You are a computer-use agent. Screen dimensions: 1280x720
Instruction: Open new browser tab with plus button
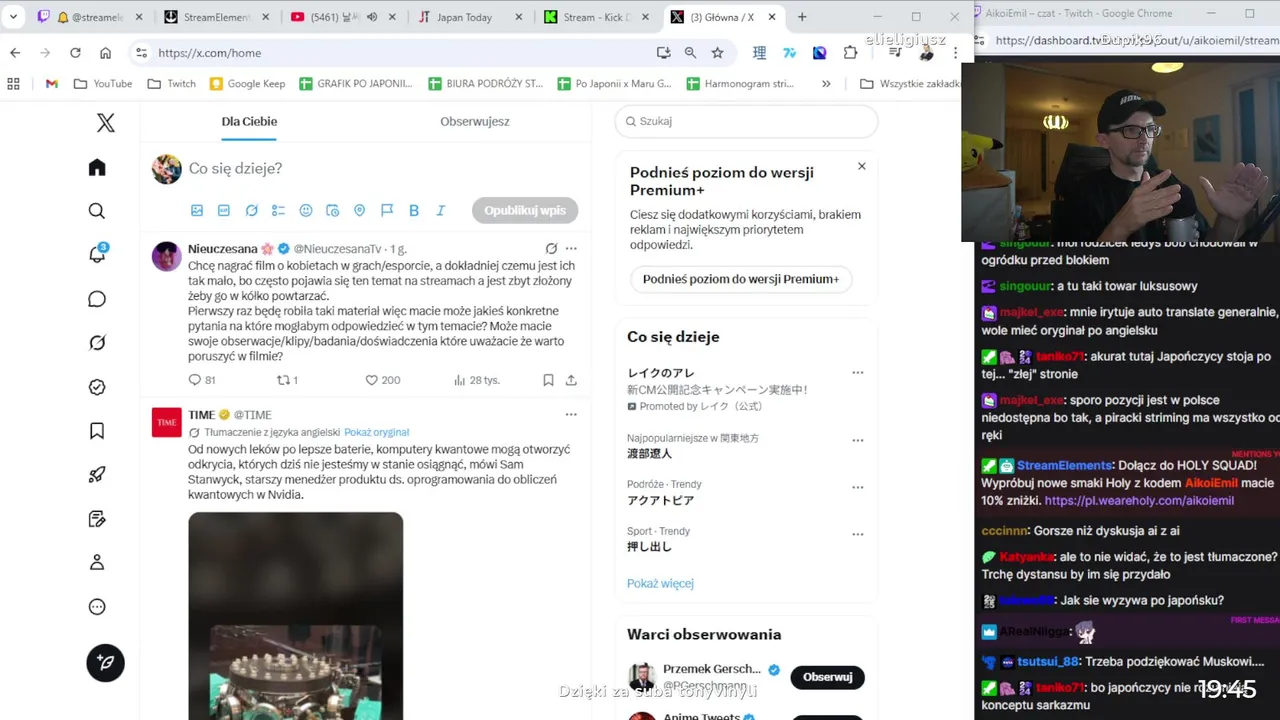(802, 17)
